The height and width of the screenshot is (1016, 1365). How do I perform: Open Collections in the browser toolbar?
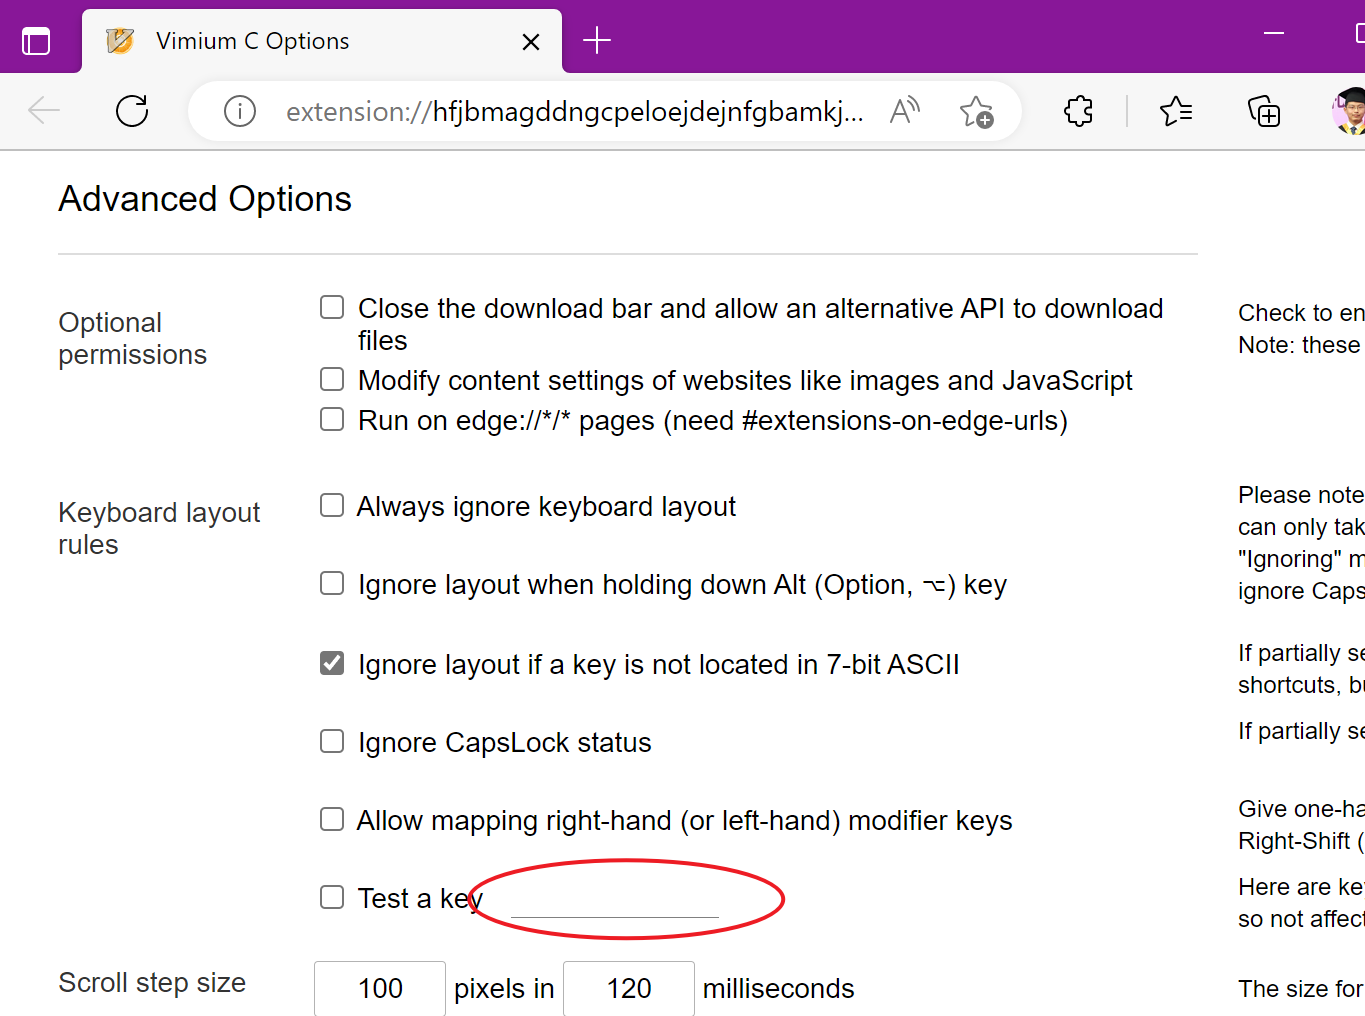click(x=1264, y=111)
